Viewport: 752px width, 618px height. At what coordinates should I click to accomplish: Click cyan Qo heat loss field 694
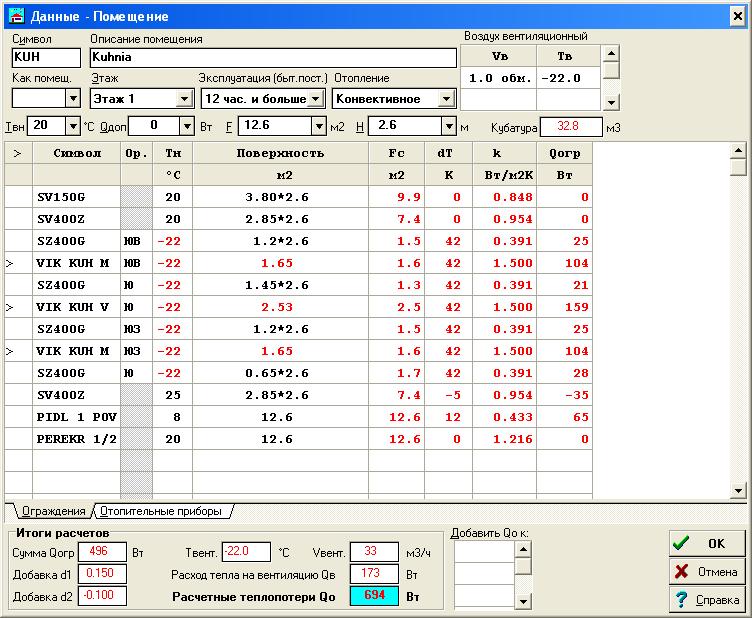[x=374, y=596]
